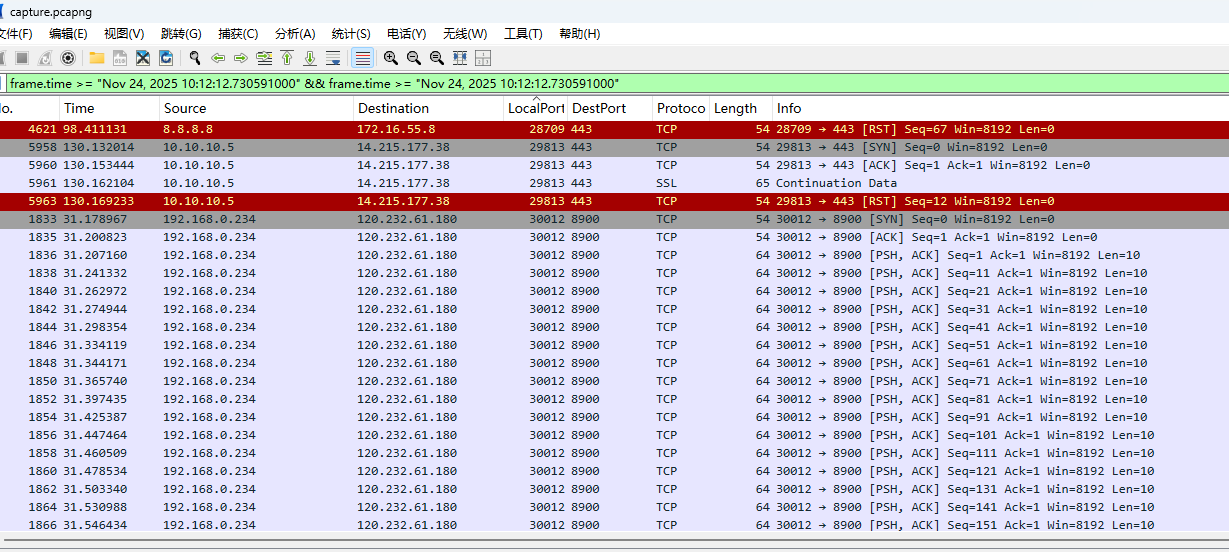Click the find packet magnifier icon

tap(195, 58)
